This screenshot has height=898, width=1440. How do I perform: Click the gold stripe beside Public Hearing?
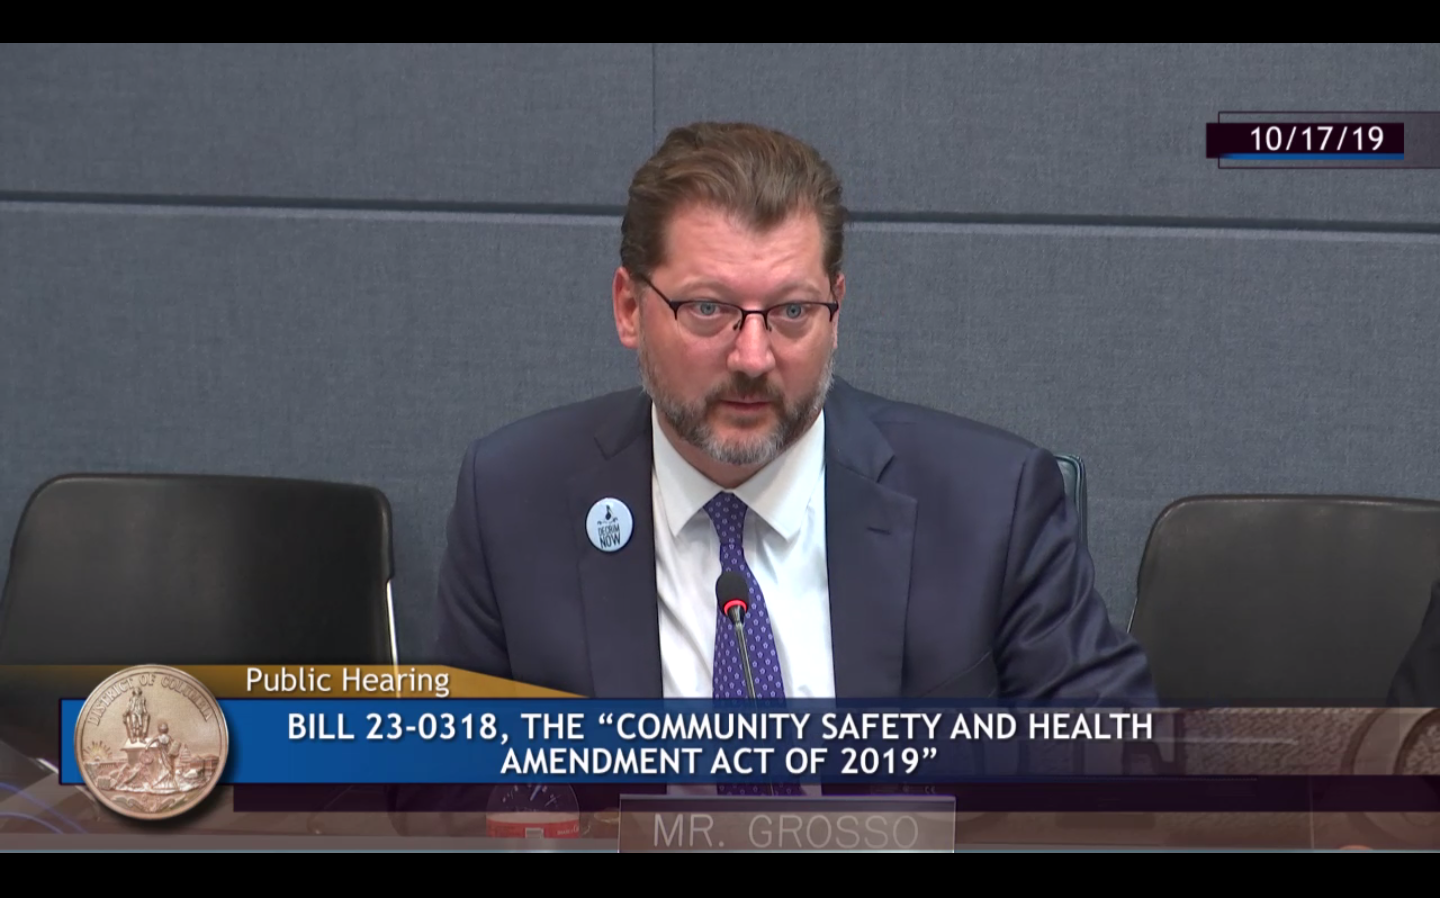pos(520,682)
